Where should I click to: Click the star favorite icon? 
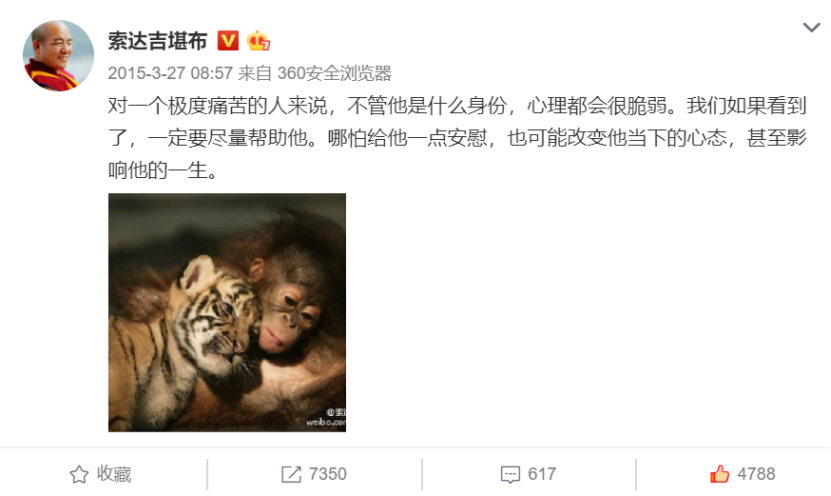[79, 474]
